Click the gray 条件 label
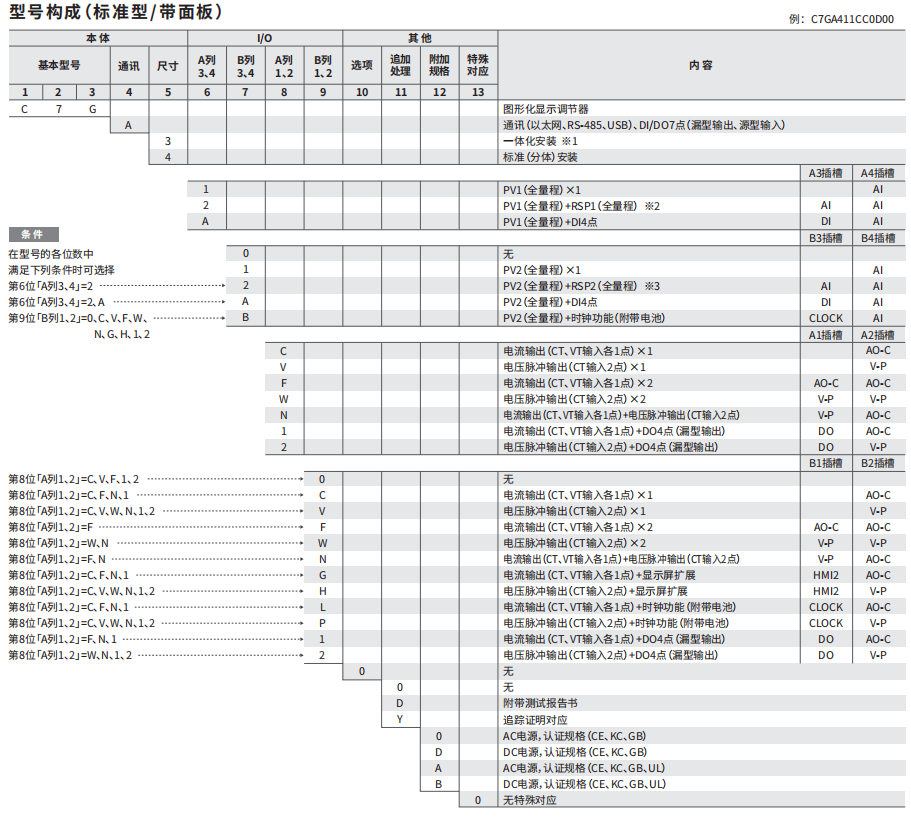911x819 pixels. pyautogui.click(x=32, y=234)
